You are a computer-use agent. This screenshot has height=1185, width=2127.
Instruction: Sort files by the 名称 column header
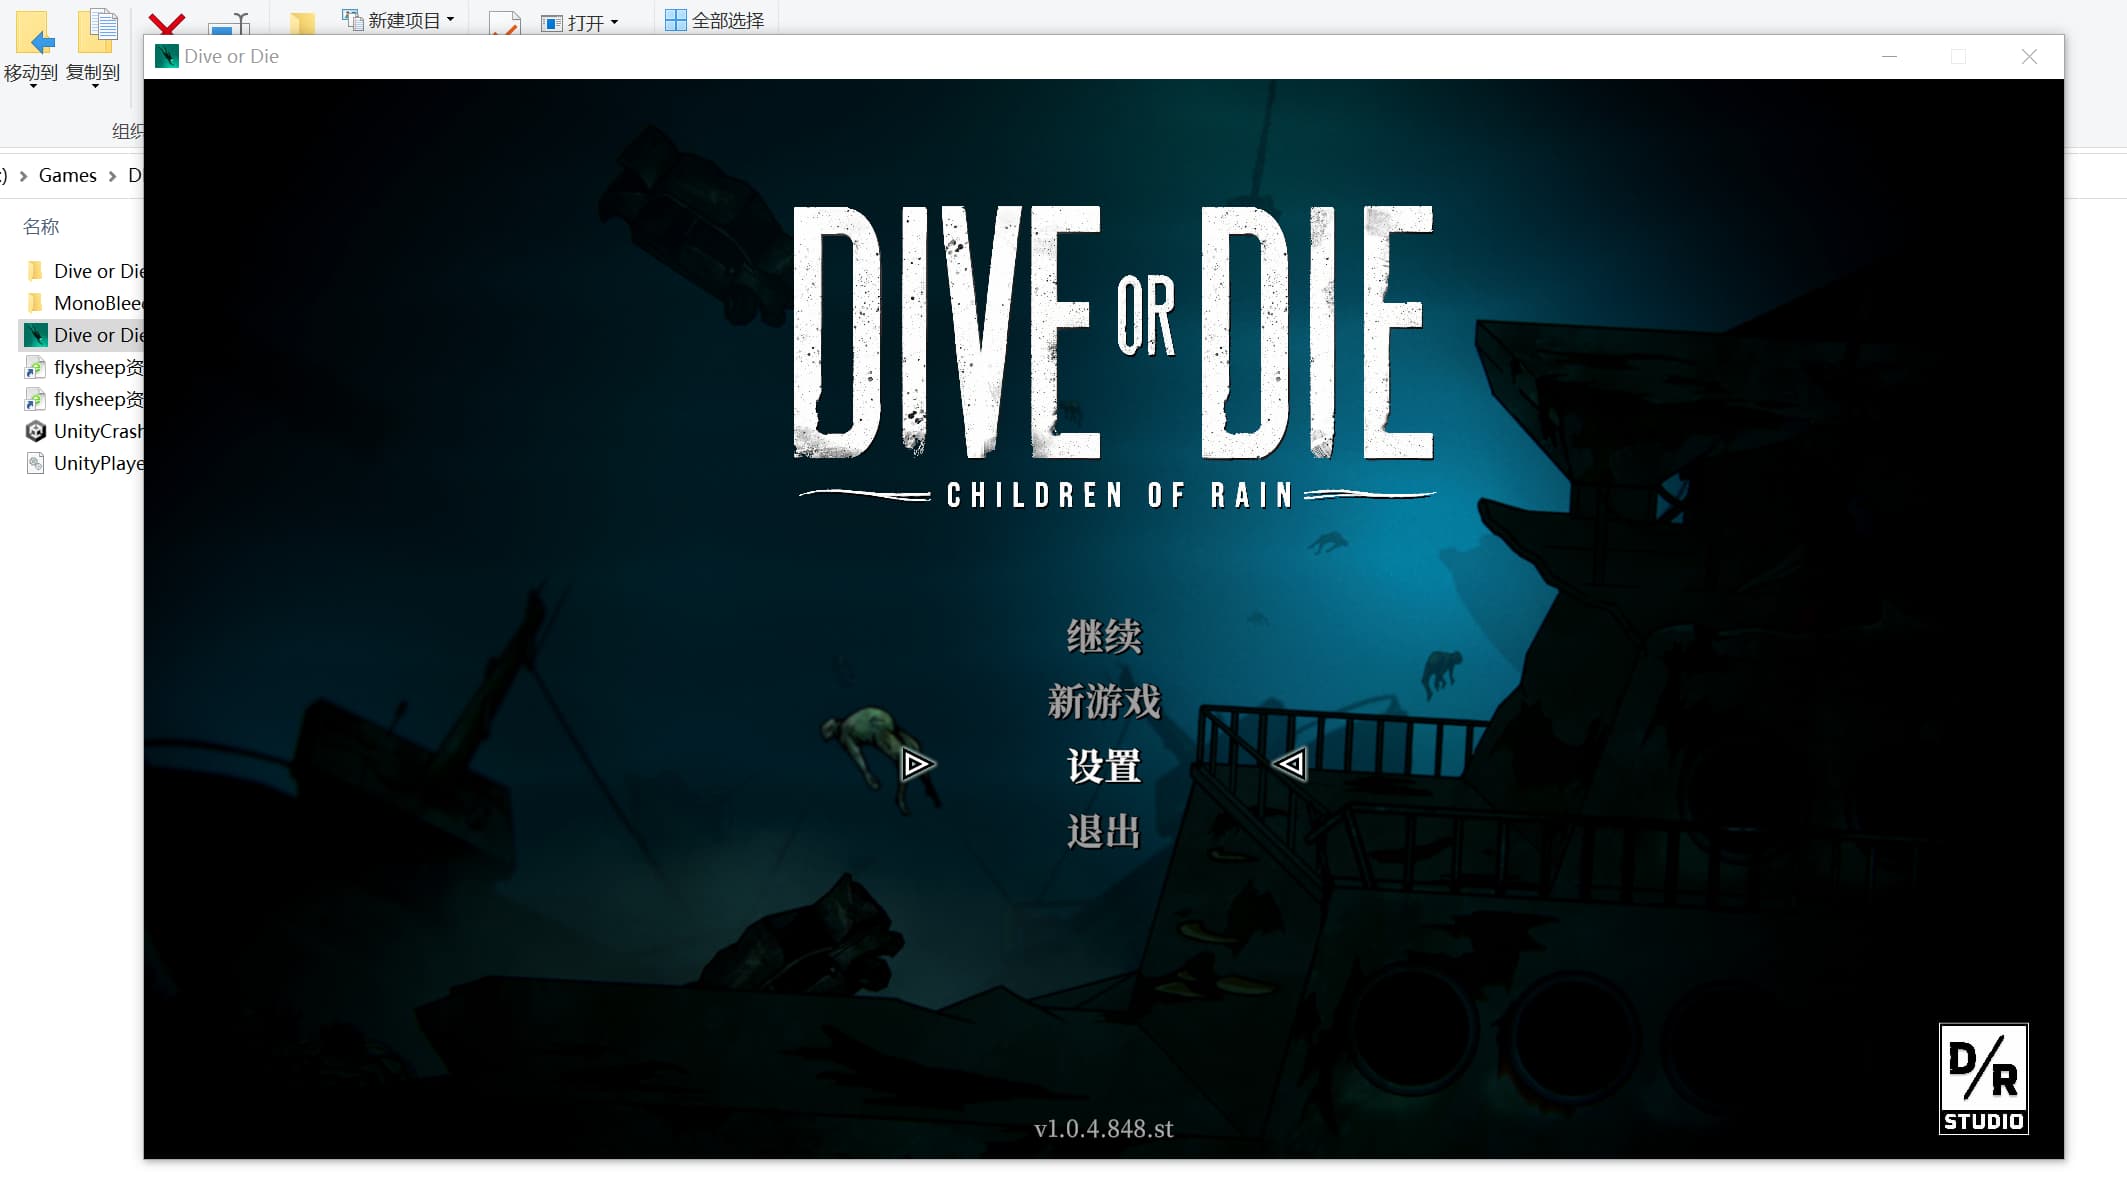tap(41, 227)
